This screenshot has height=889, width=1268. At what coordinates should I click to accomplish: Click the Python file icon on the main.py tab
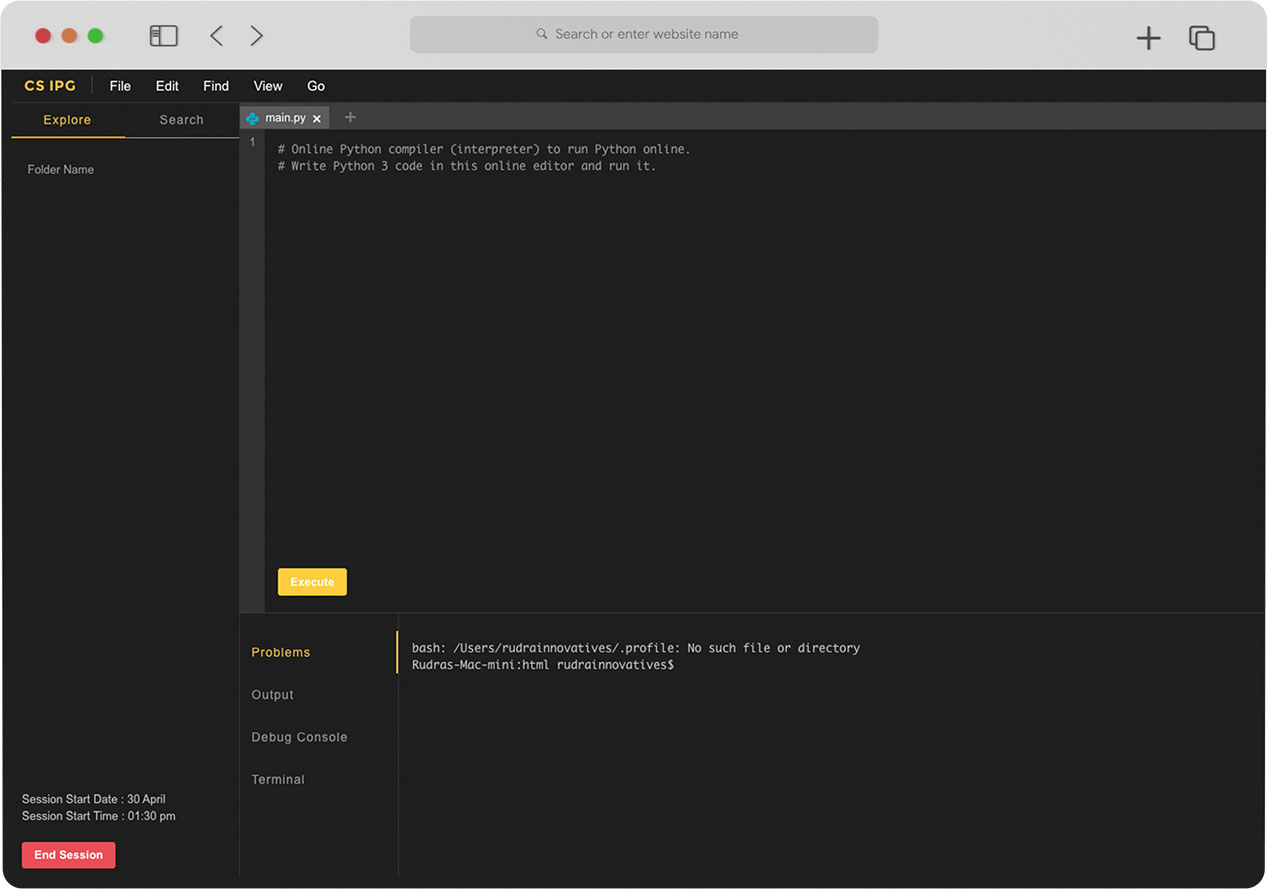point(252,118)
